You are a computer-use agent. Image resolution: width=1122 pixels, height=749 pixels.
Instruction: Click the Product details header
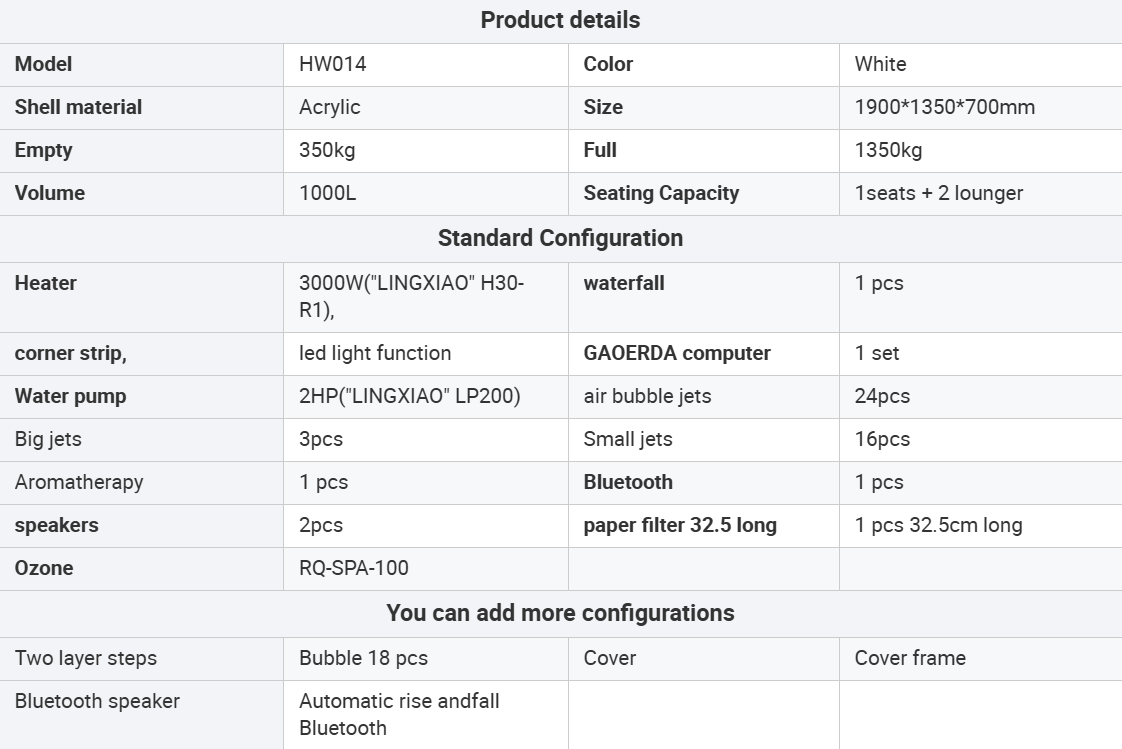coord(560,20)
